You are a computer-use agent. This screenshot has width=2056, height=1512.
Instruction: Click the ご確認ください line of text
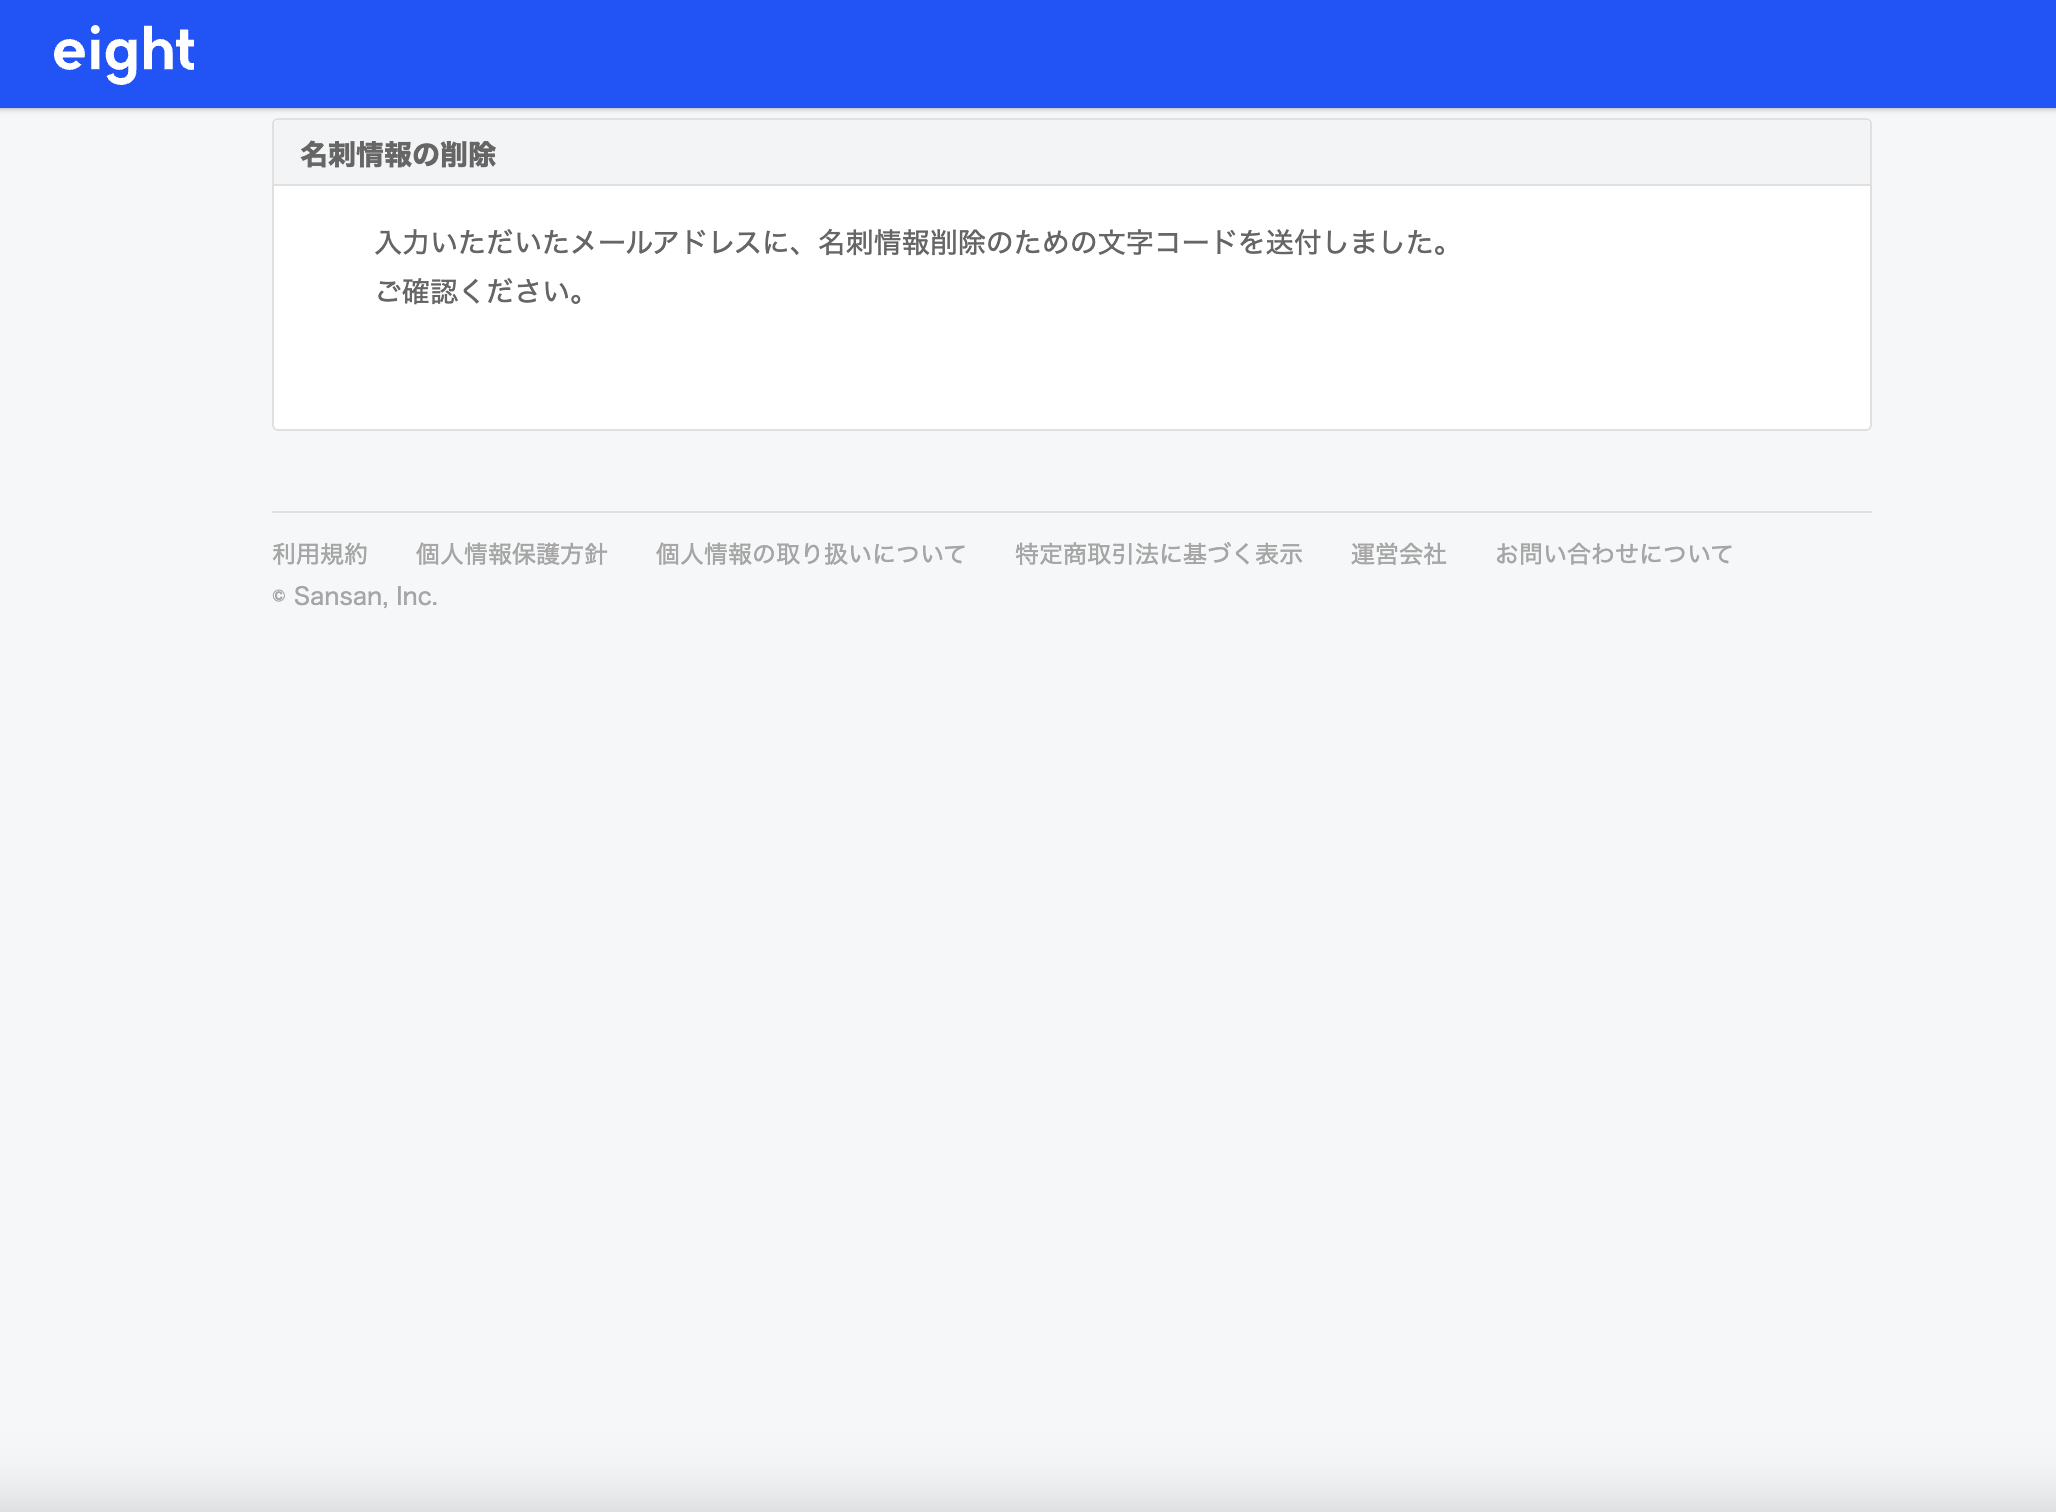(478, 292)
